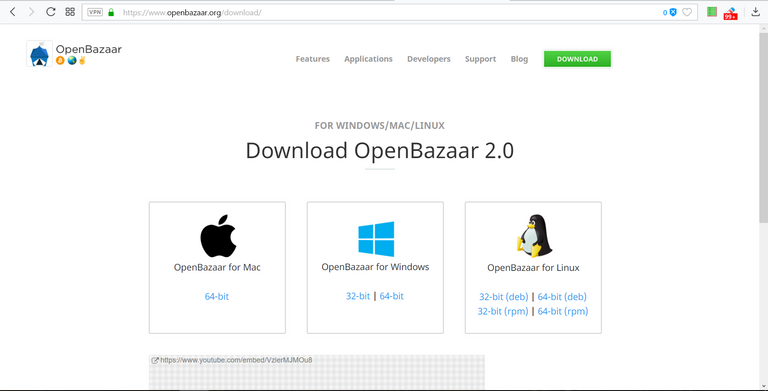The height and width of the screenshot is (391, 768).
Task: Open the YouTube embed link icon
Action: (x=155, y=360)
